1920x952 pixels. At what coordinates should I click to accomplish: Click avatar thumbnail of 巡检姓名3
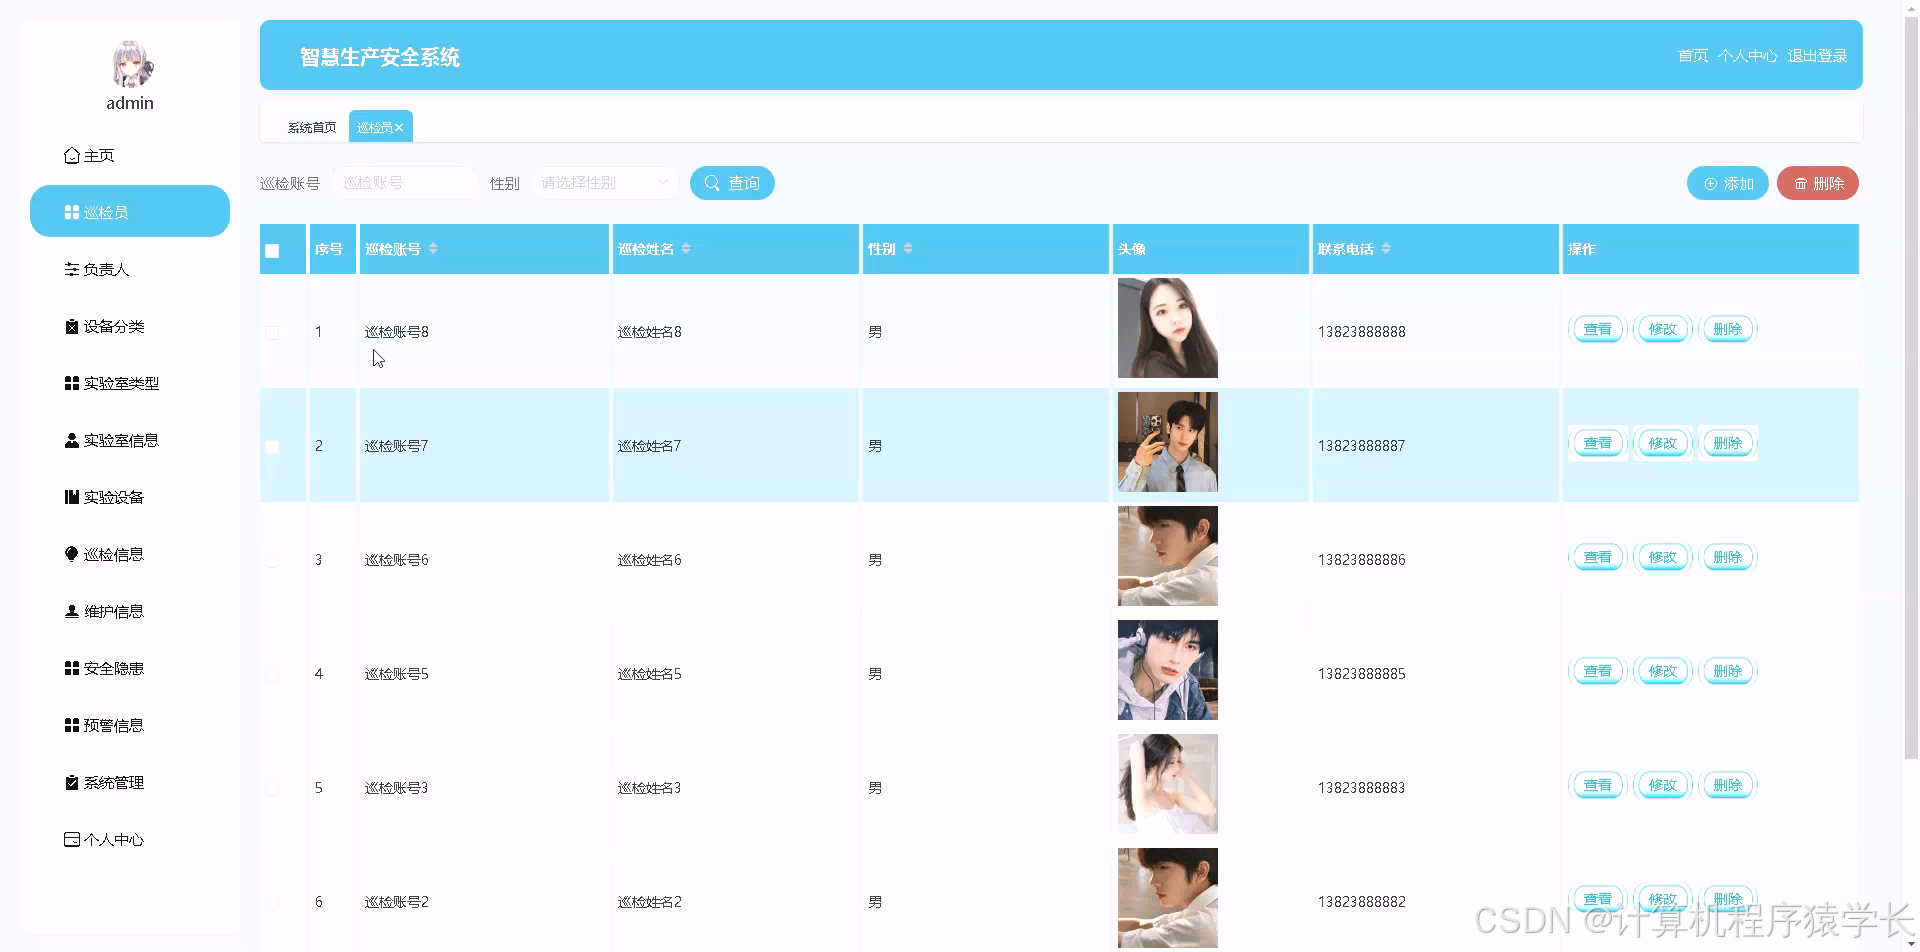point(1168,784)
